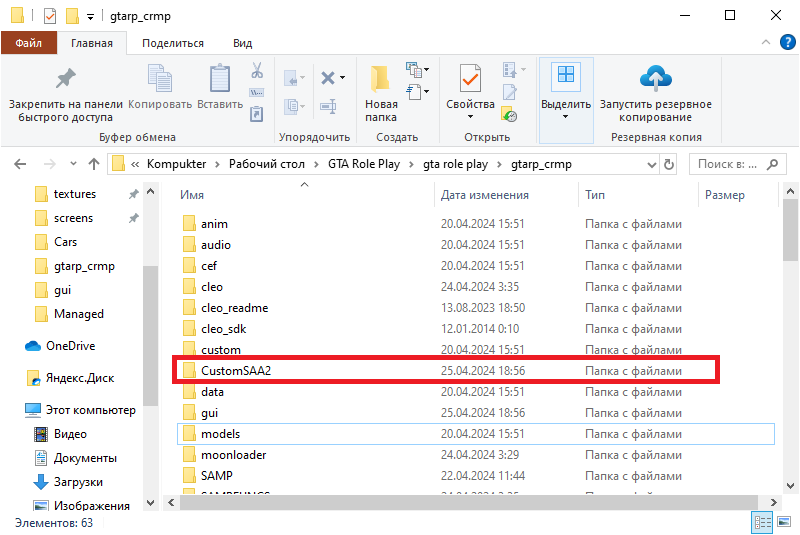Expand Delete options dropdown arrow
The image size is (800, 535).
(342, 78)
